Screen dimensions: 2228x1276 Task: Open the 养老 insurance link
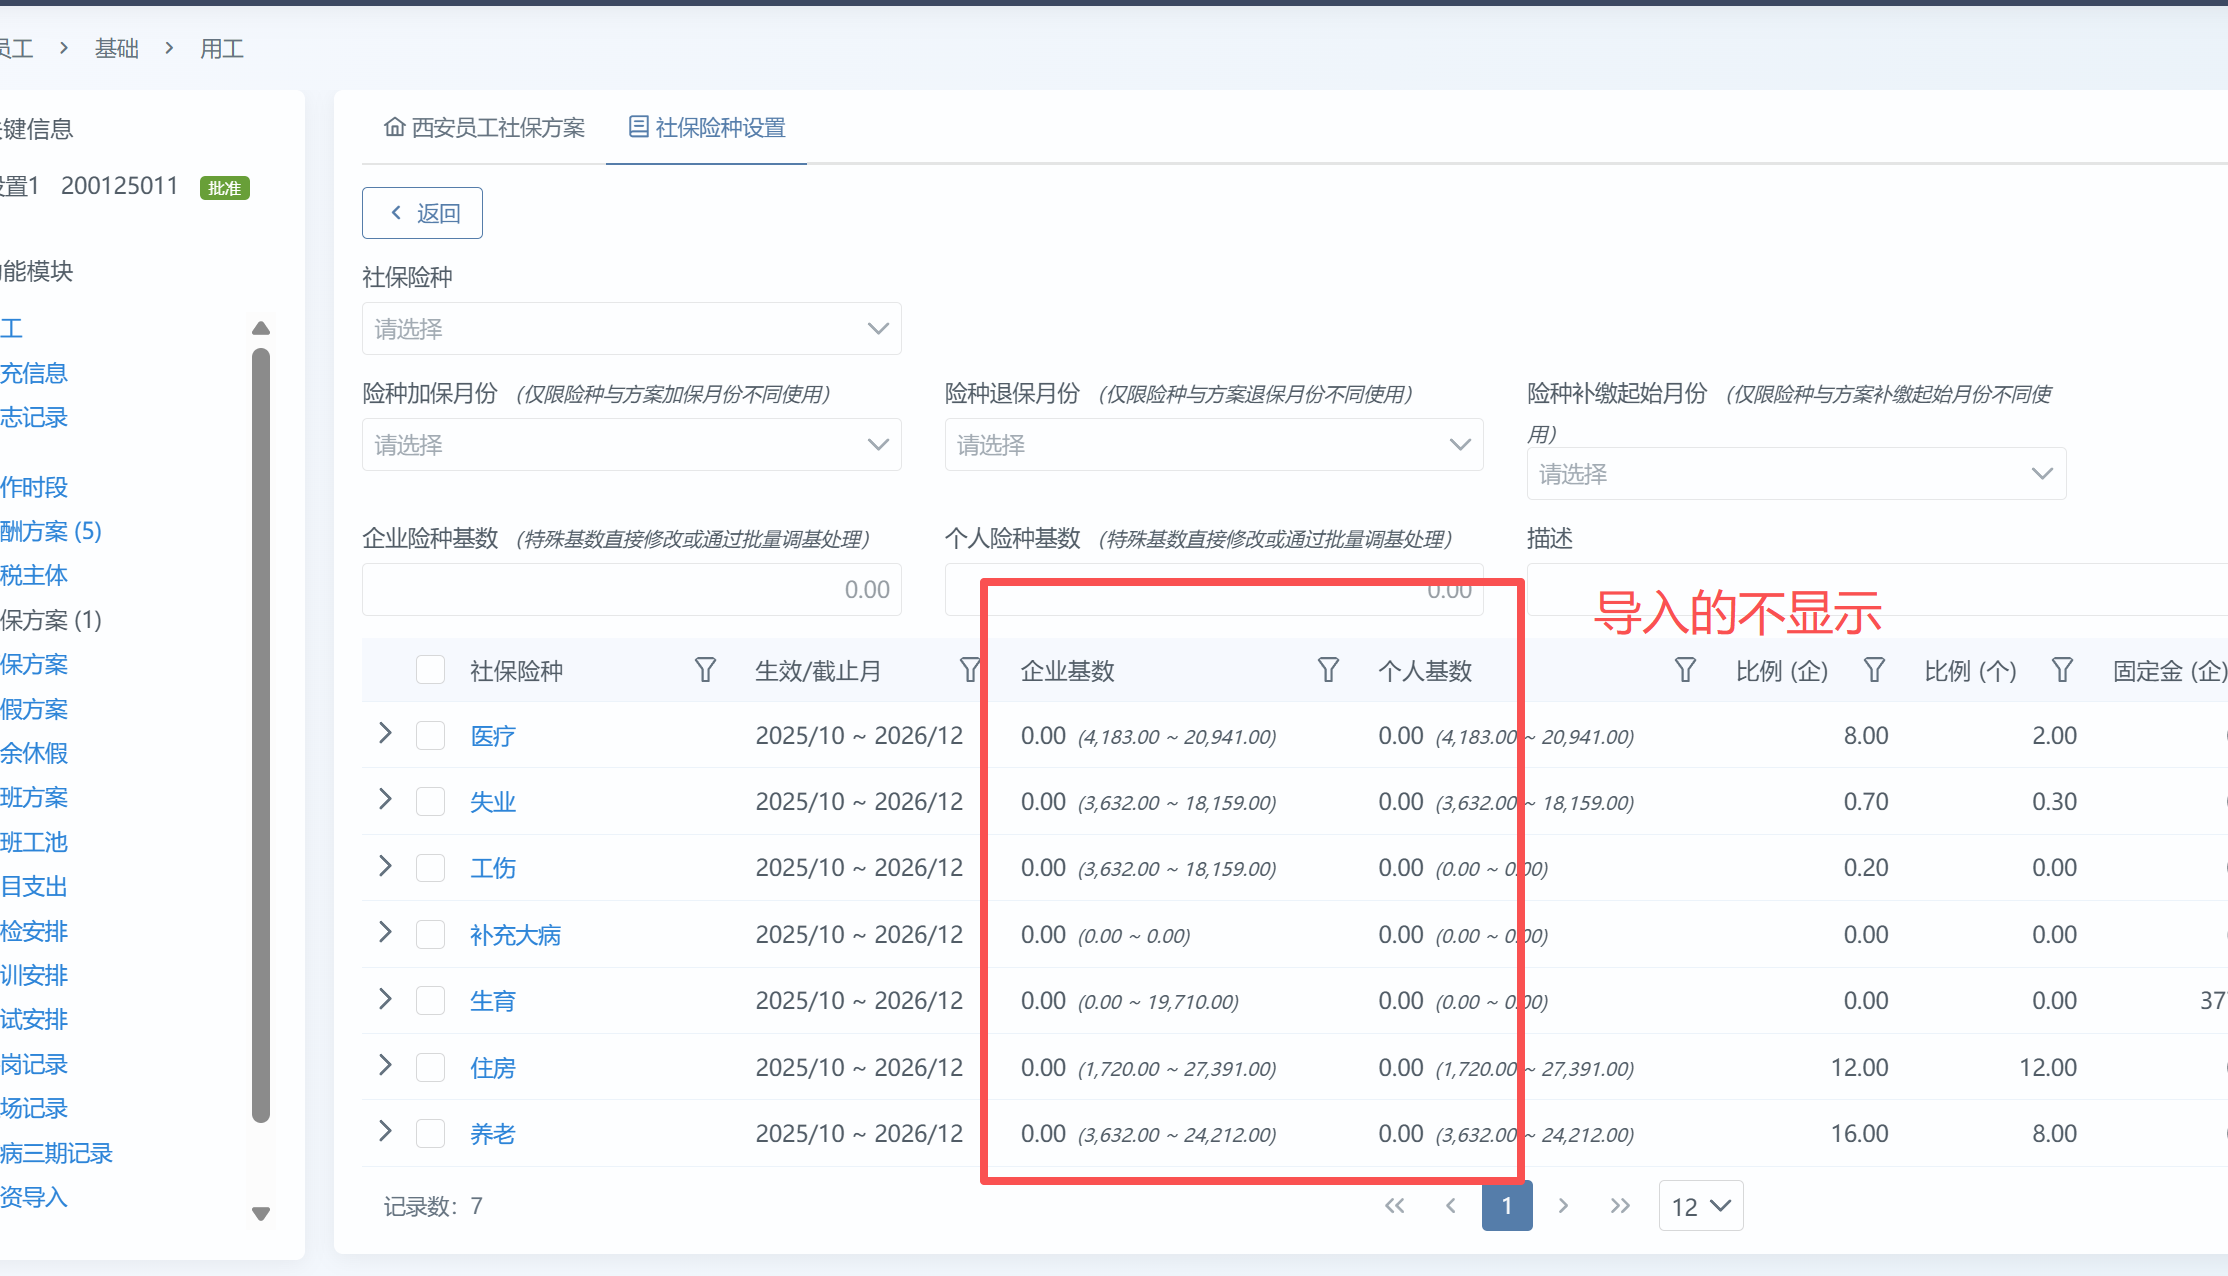(493, 1134)
